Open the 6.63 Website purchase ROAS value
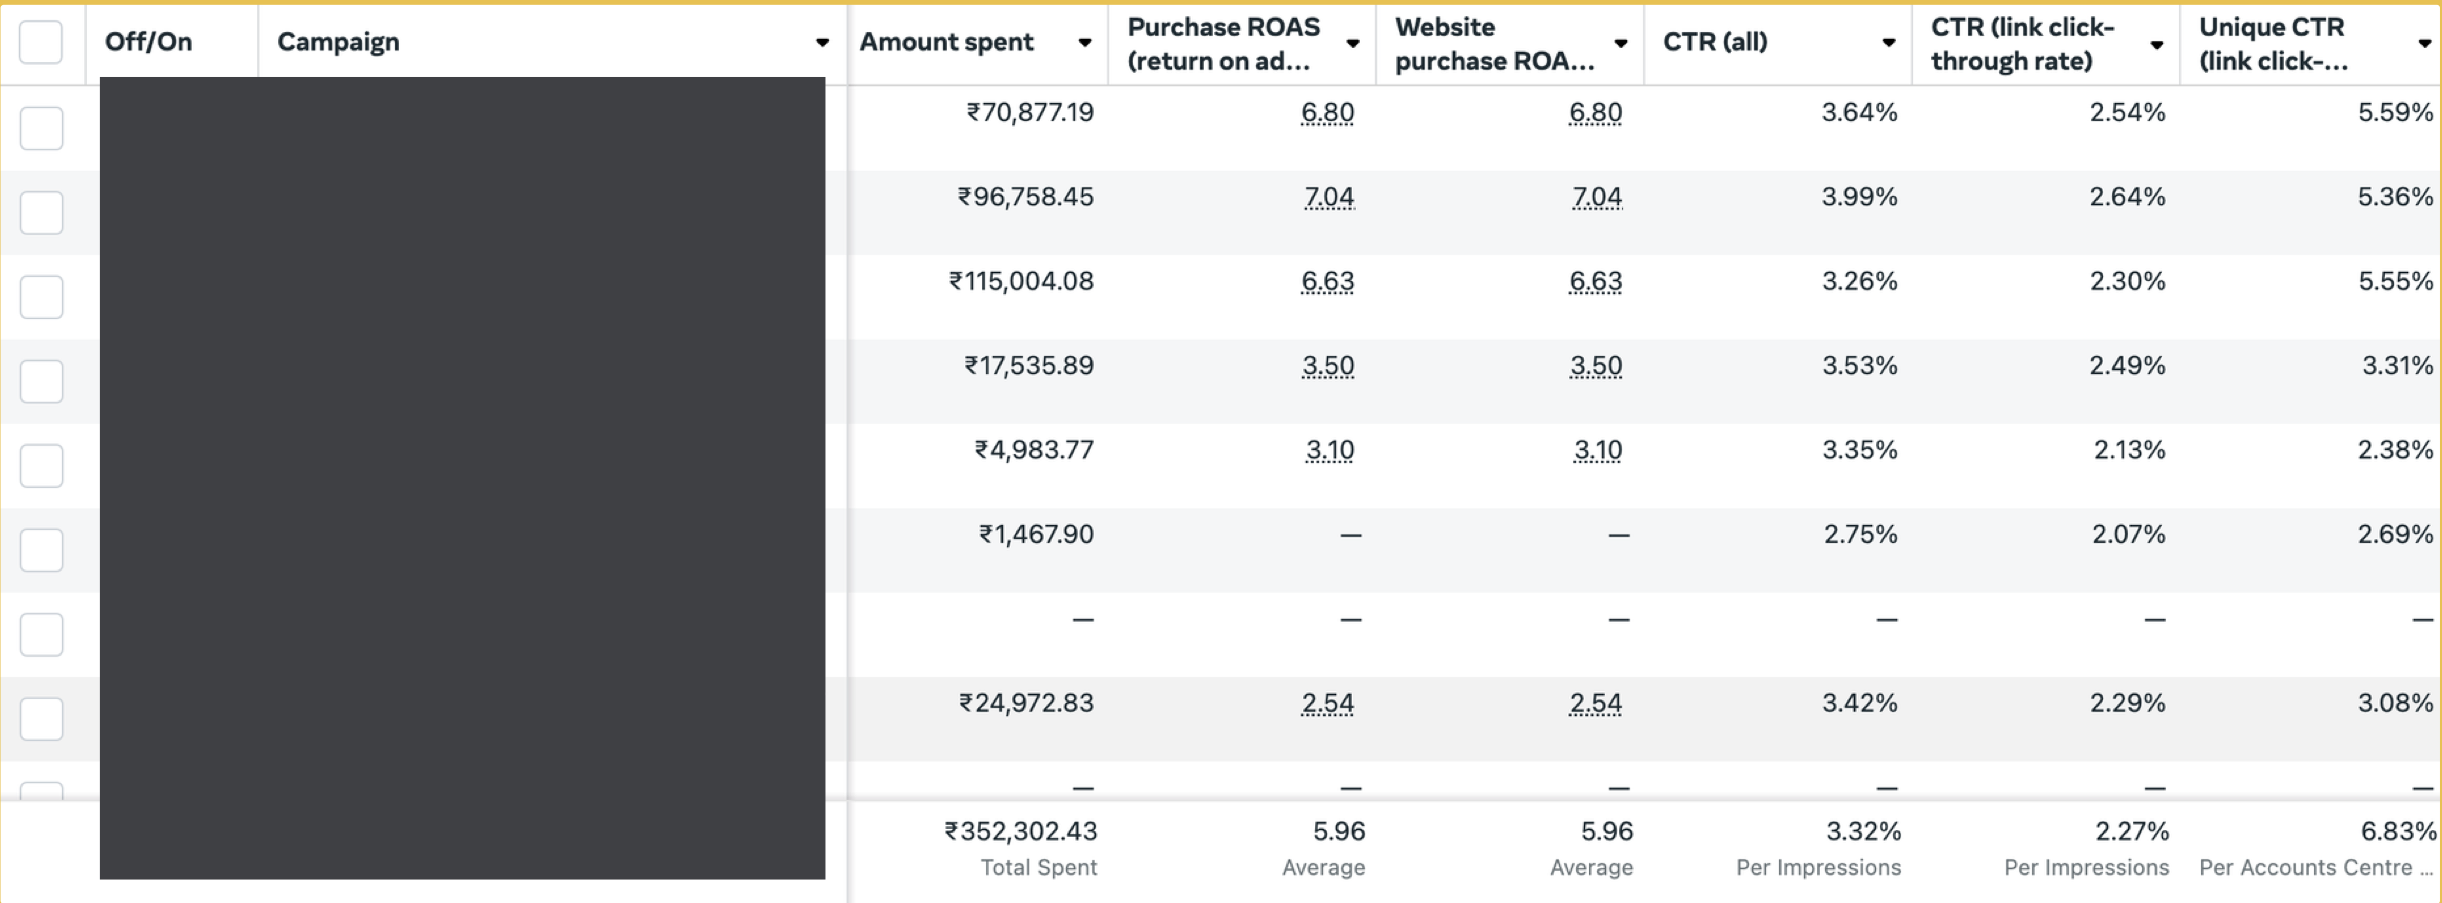The height and width of the screenshot is (903, 2442). coord(1596,281)
